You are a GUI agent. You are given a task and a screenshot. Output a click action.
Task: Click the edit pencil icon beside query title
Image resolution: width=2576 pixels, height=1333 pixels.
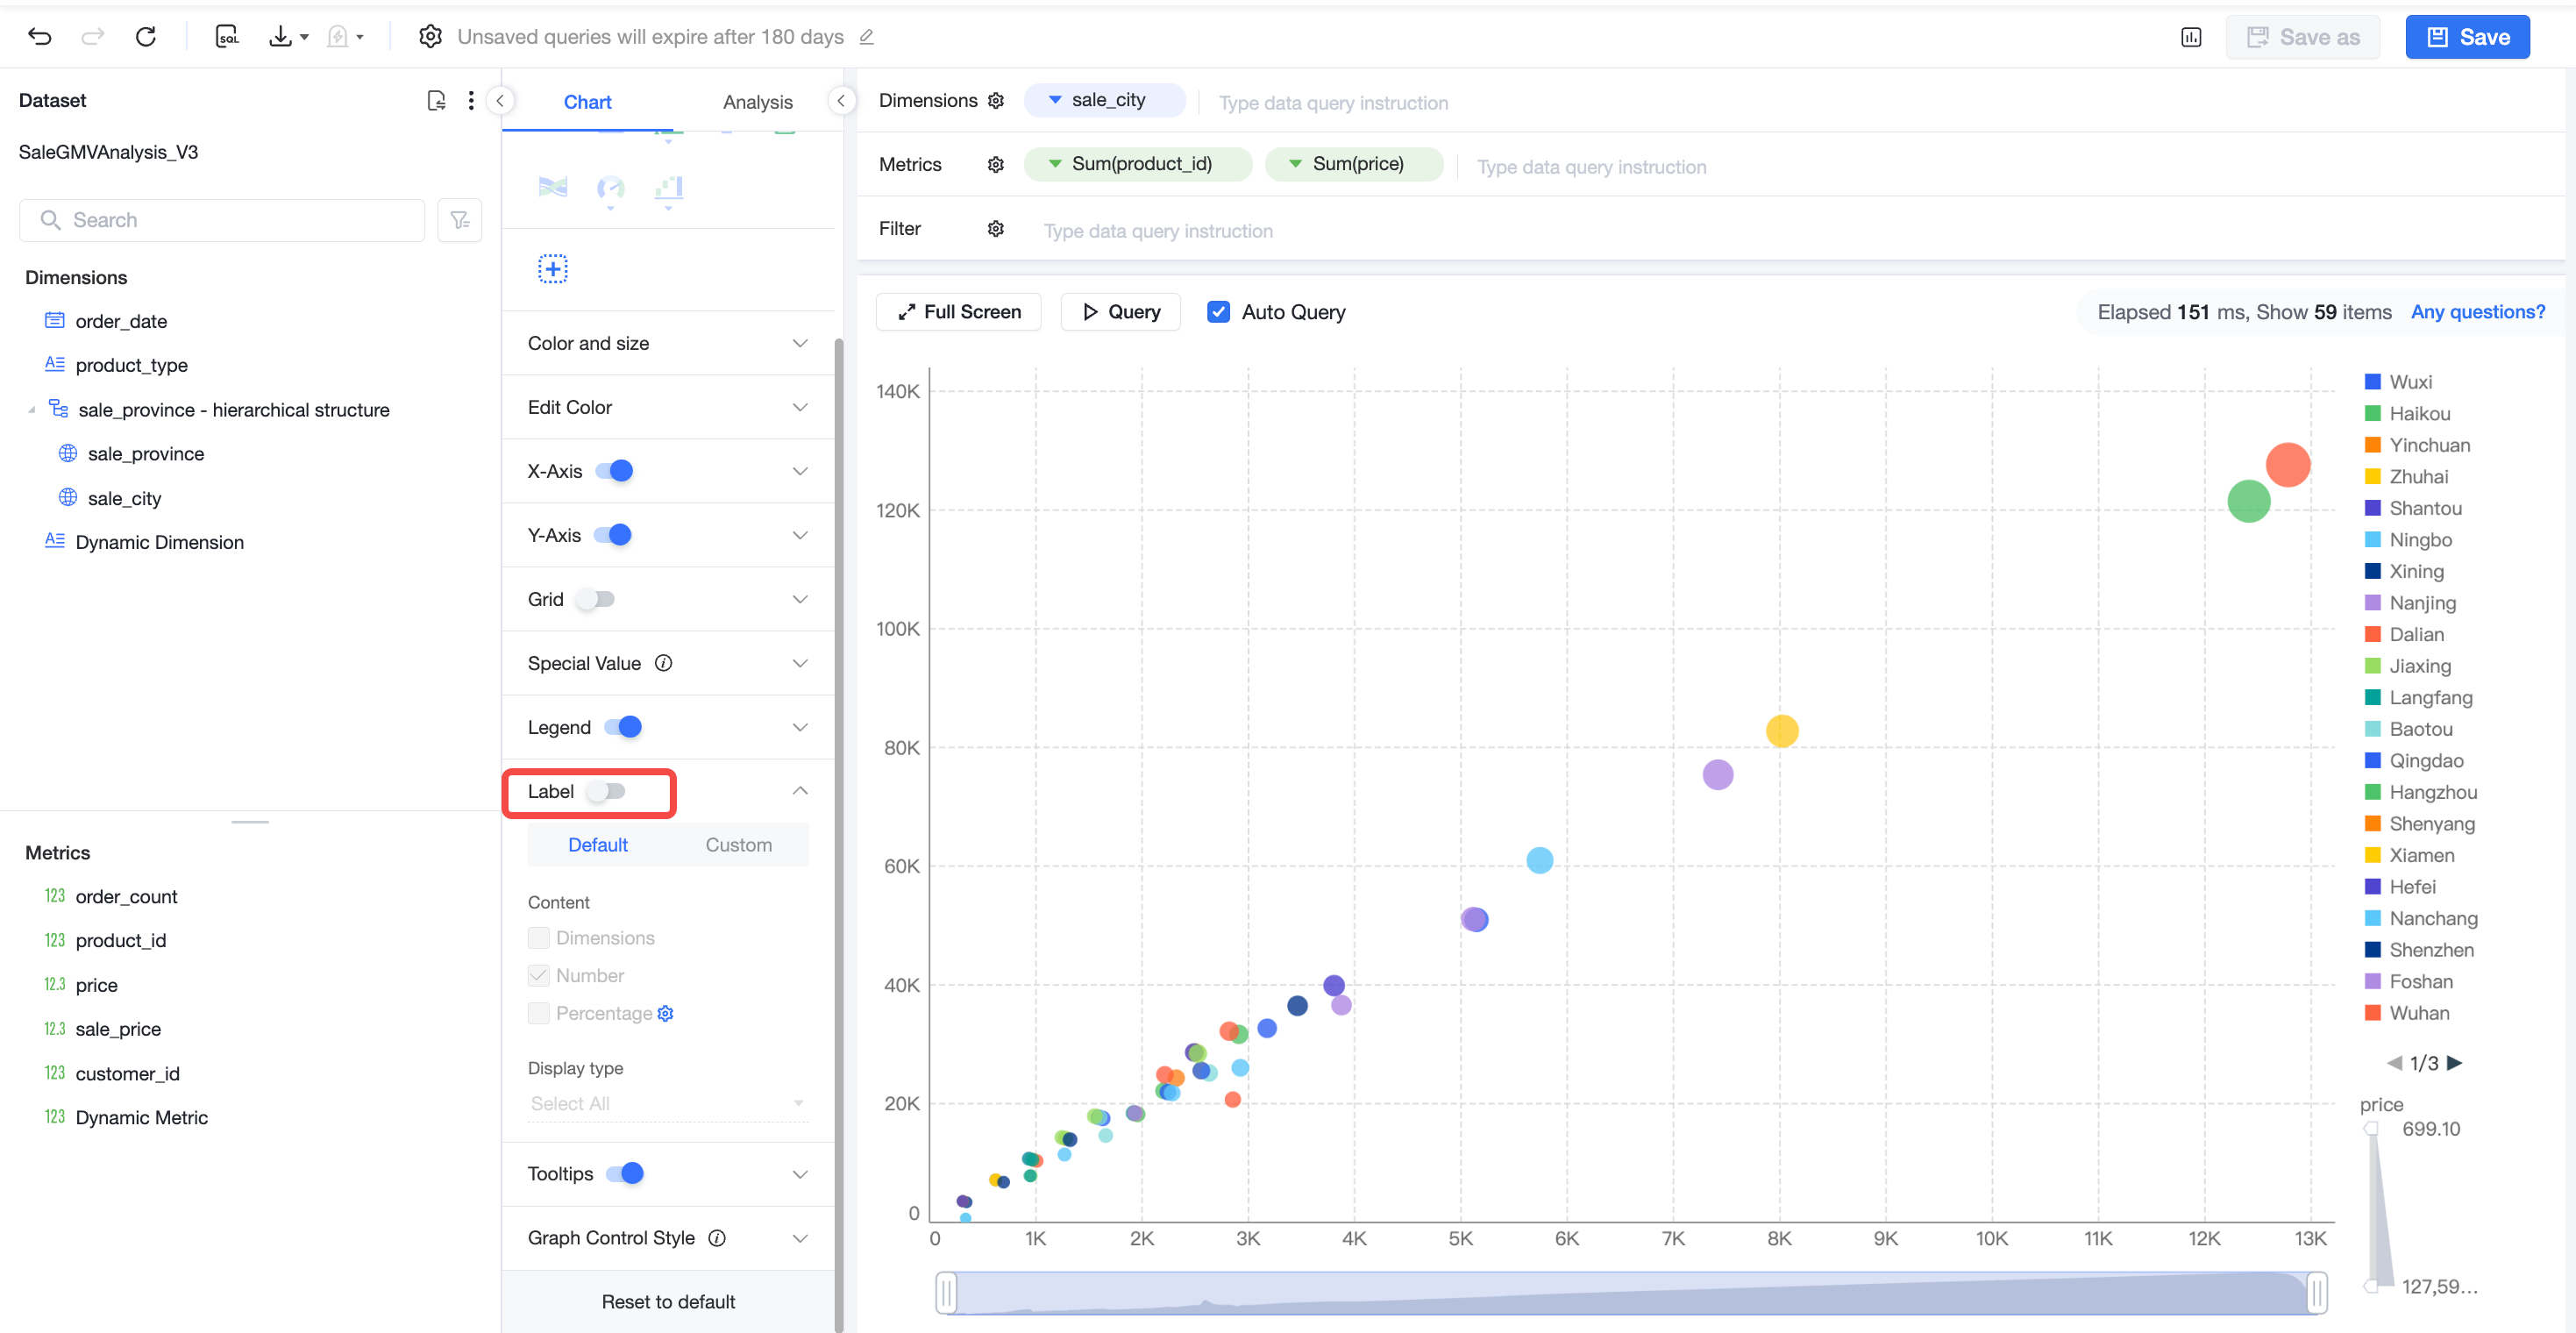867,37
